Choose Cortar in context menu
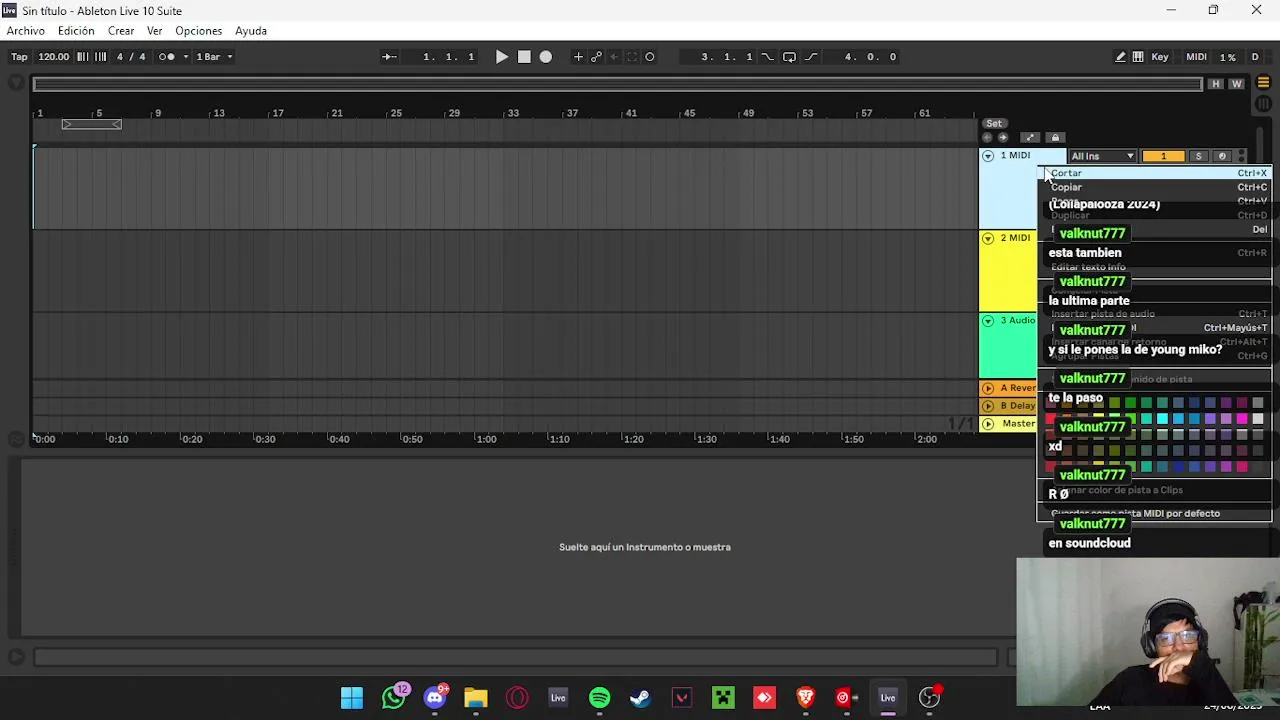1280x720 pixels. (1155, 173)
